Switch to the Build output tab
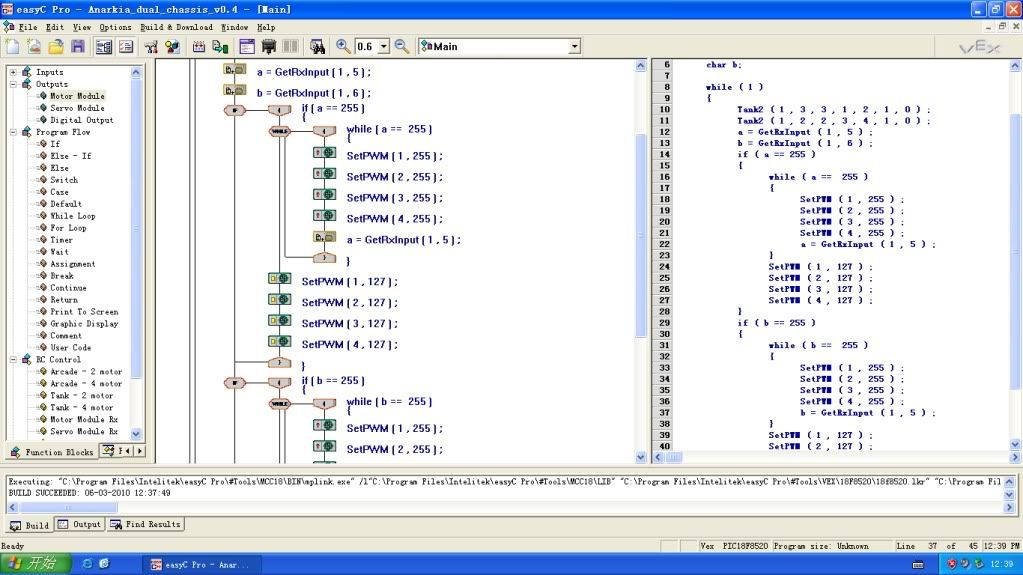 point(29,525)
